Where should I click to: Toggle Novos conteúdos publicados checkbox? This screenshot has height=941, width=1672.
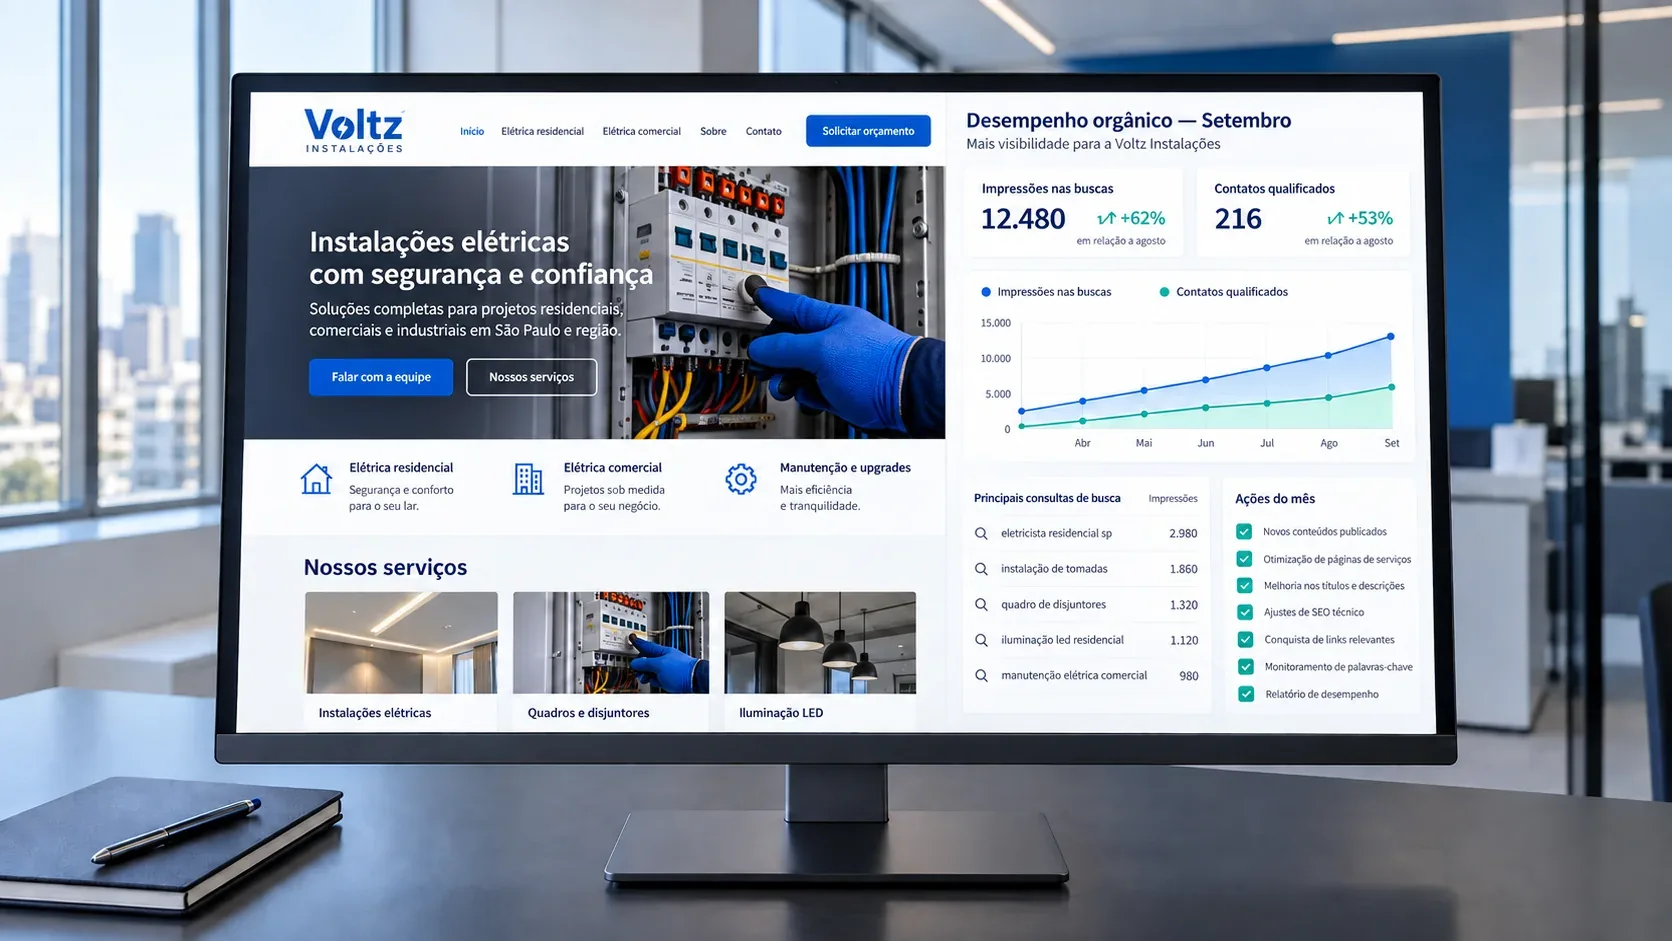click(x=1244, y=532)
